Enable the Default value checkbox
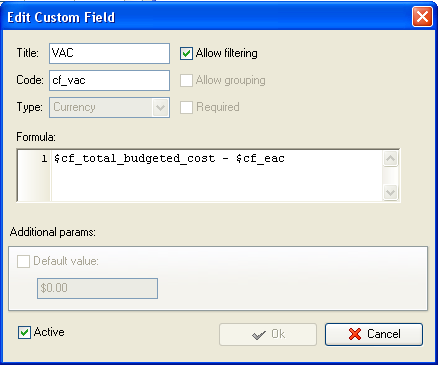Image resolution: width=438 pixels, height=365 pixels. (23, 261)
